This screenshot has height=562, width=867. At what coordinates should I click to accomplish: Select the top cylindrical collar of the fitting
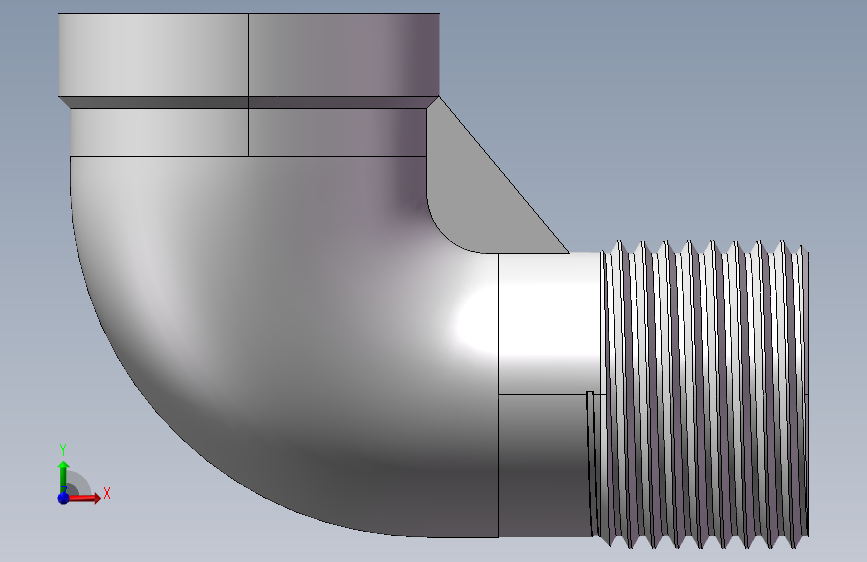click(x=249, y=55)
